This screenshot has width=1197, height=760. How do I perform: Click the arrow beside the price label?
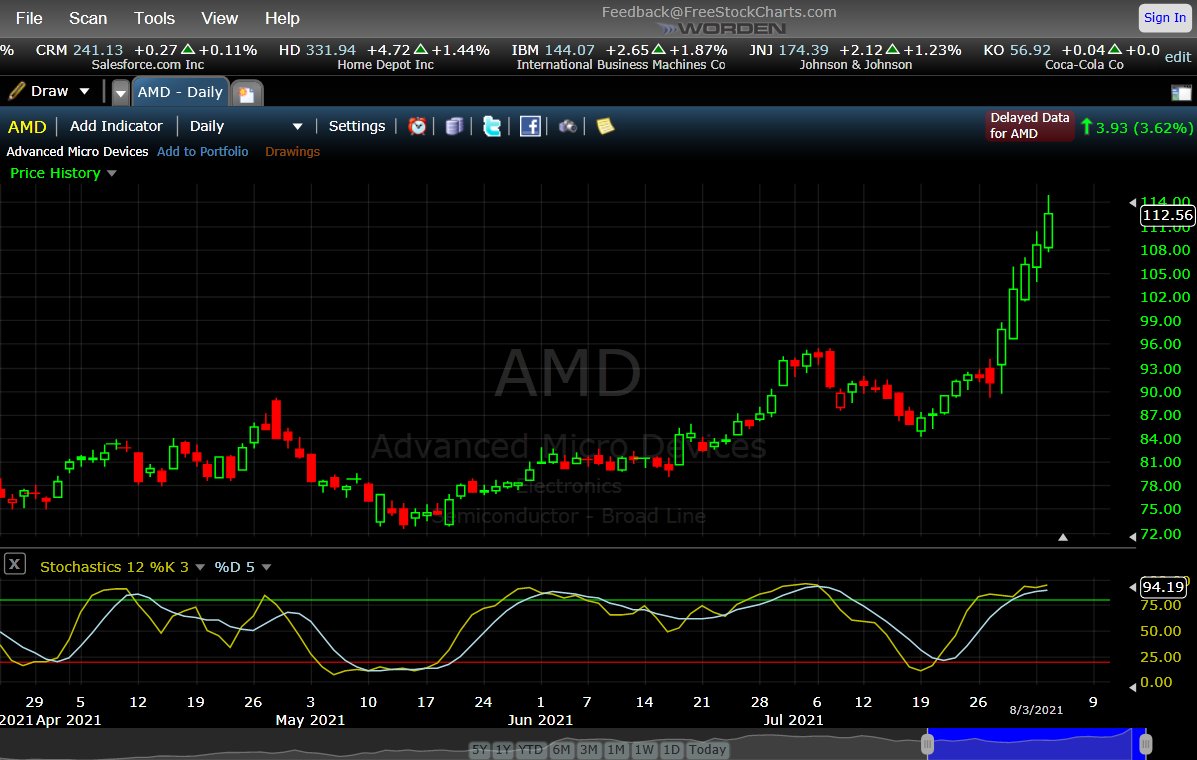[x=1132, y=202]
